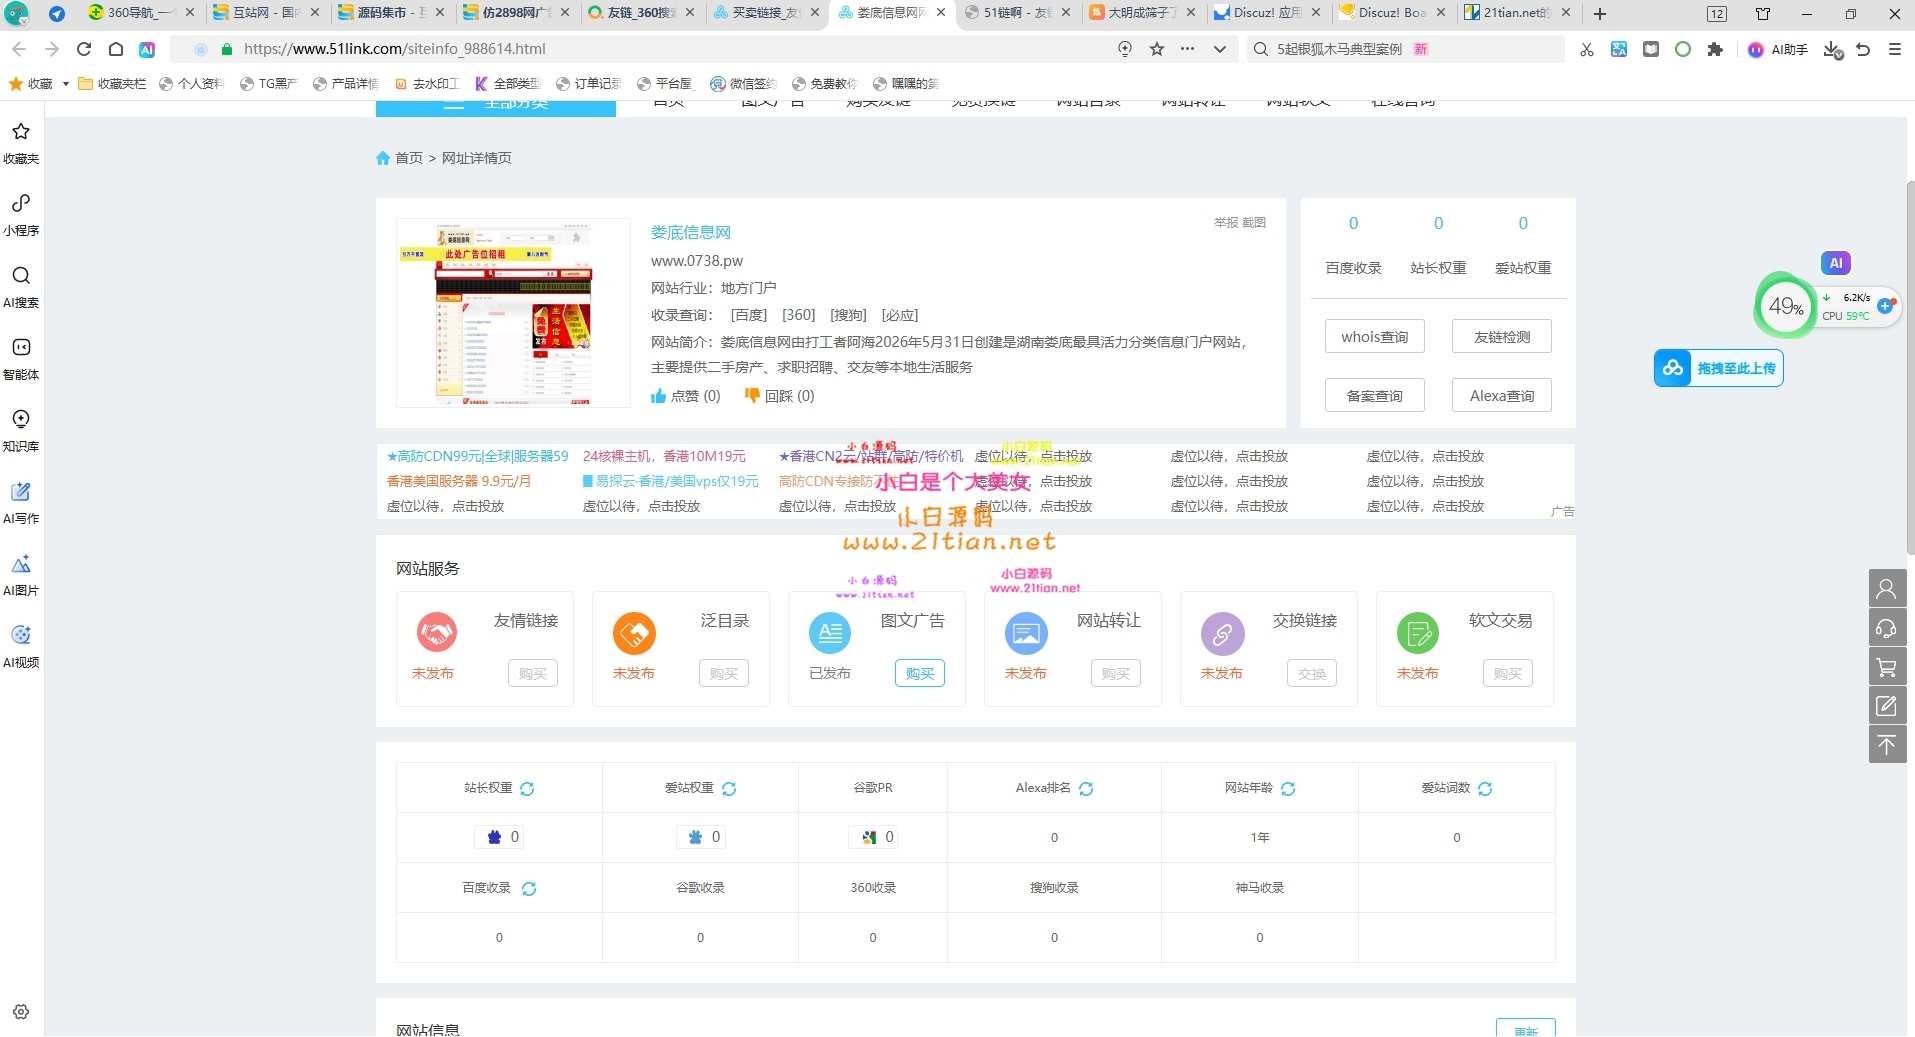The height and width of the screenshot is (1037, 1915).
Task: Open the 收藏夹 sidebar icon
Action: point(21,143)
